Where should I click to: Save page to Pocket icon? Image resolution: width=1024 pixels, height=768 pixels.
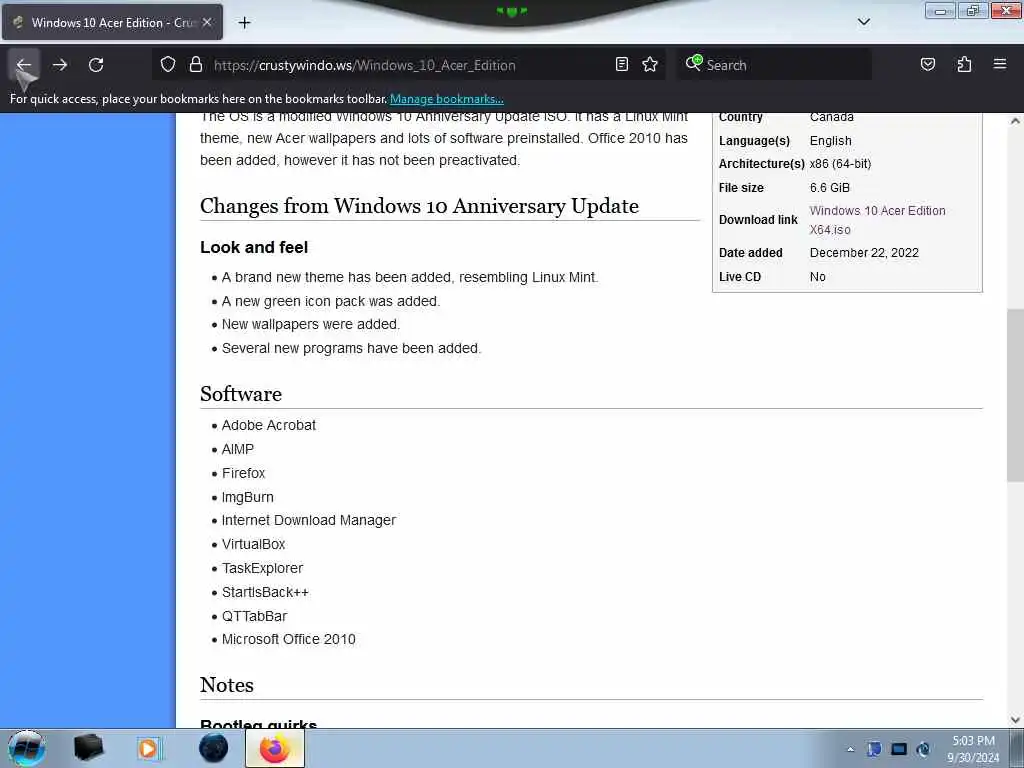pyautogui.click(x=927, y=65)
